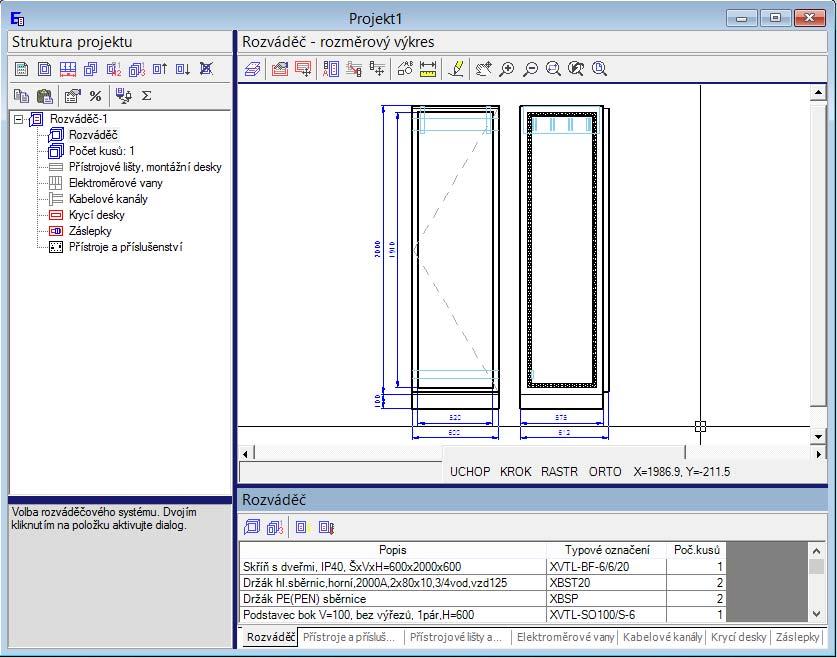
Task: Select 'Záslepky' in the project tree
Action: click(x=90, y=231)
